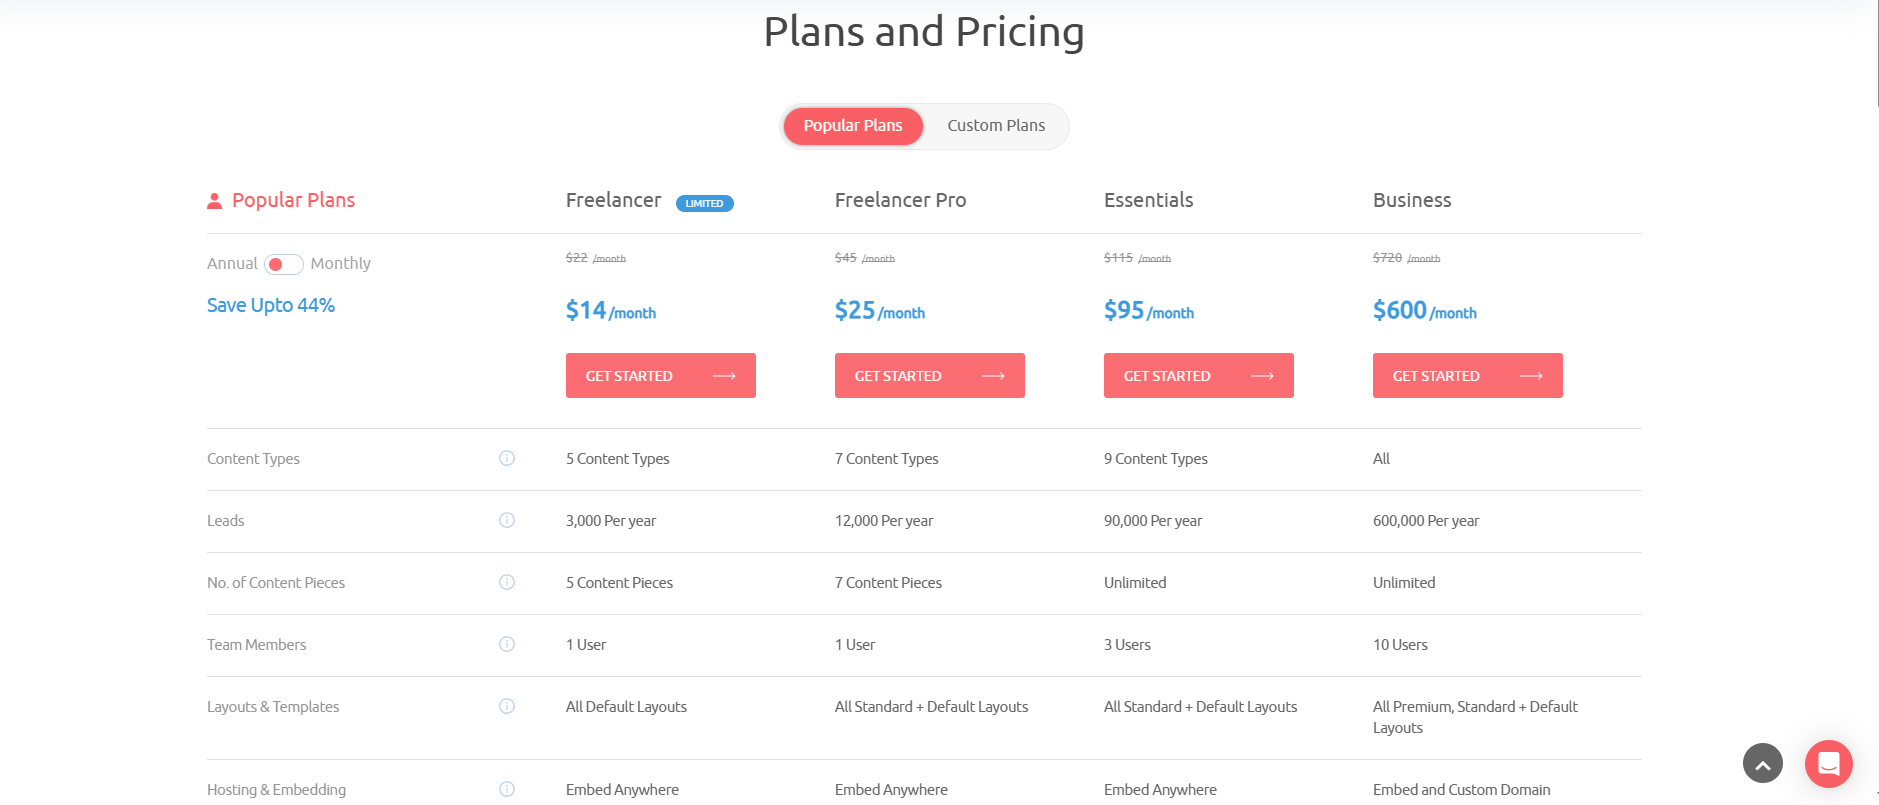Click the LIMITED badge next to Freelancer
Screen dimensions: 1879x805
(704, 203)
